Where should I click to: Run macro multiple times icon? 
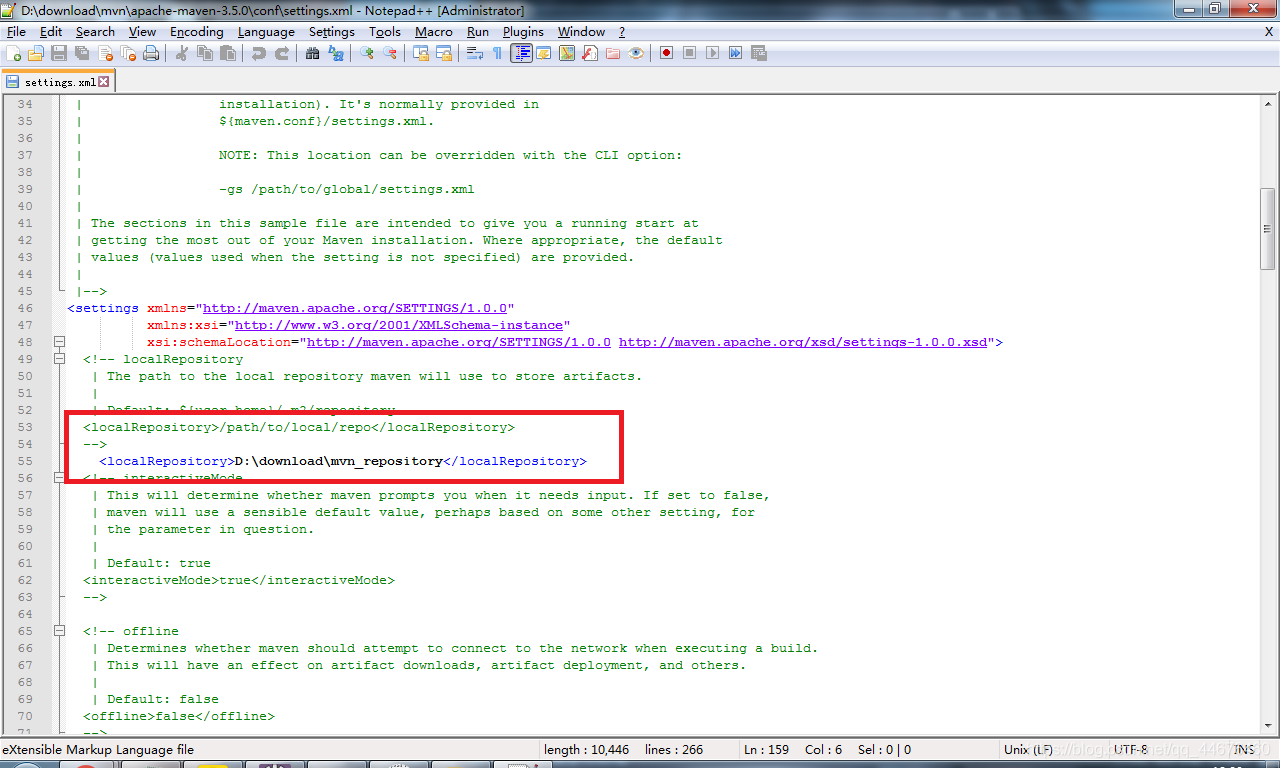tap(734, 53)
